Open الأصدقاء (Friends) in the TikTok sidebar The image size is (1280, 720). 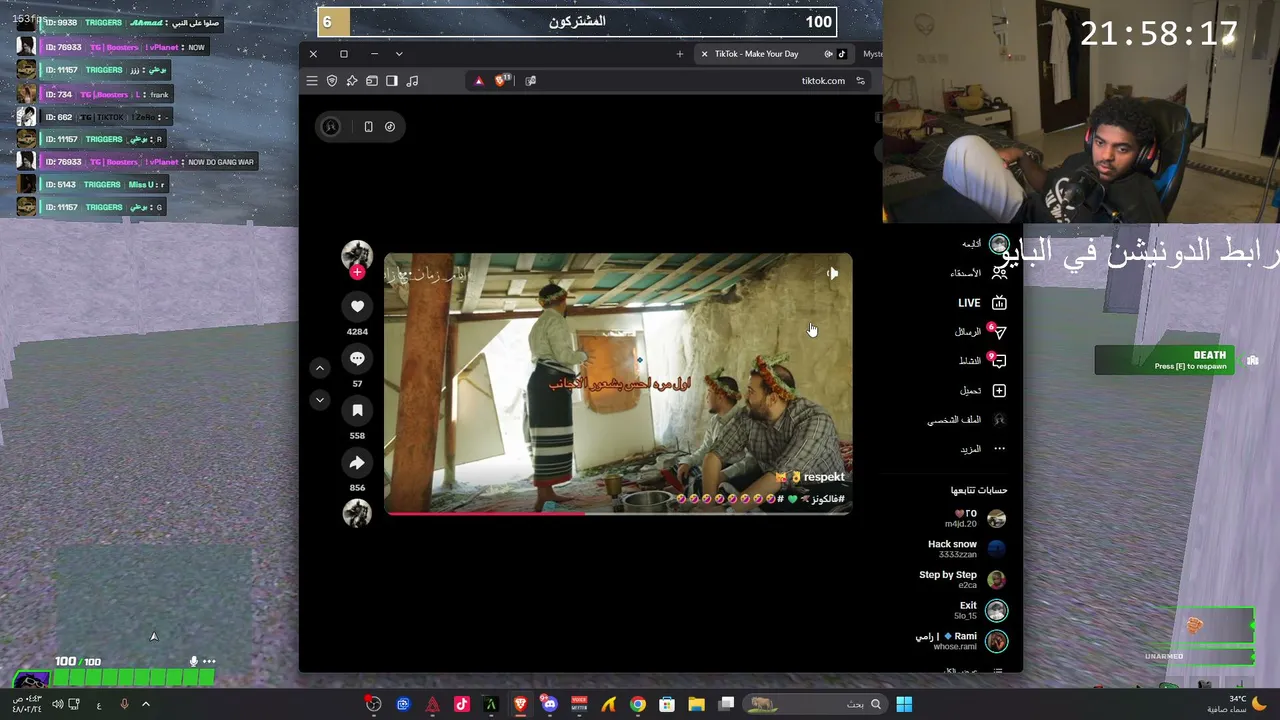pos(978,273)
